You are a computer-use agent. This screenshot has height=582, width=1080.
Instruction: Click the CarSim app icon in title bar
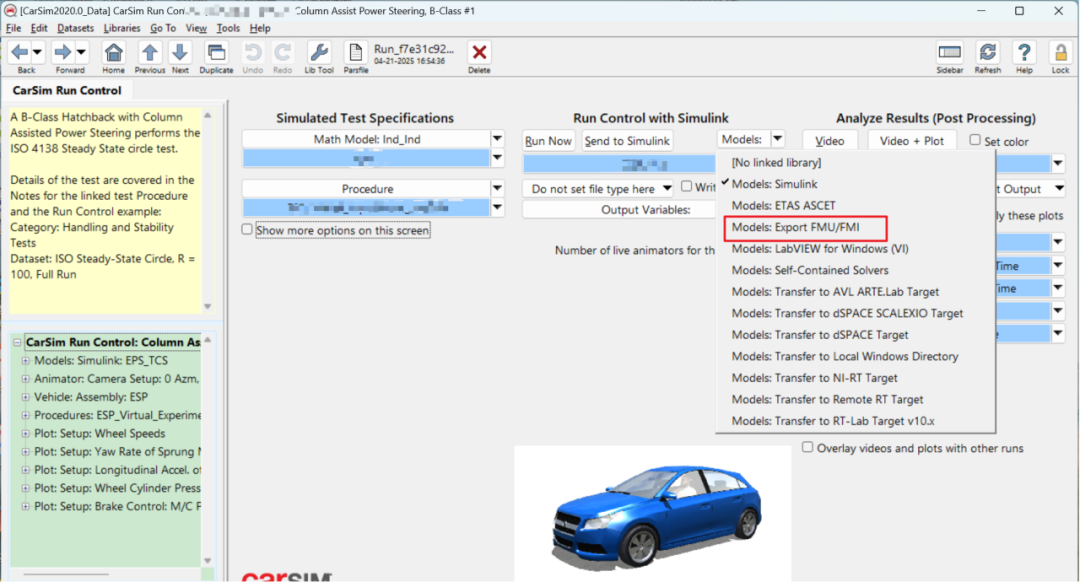[x=10, y=11]
